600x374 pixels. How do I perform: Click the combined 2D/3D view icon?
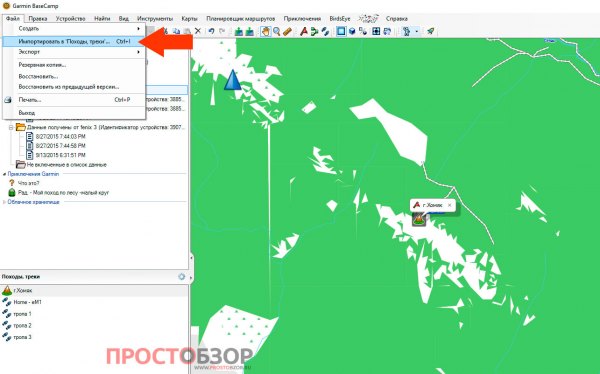pos(363,31)
